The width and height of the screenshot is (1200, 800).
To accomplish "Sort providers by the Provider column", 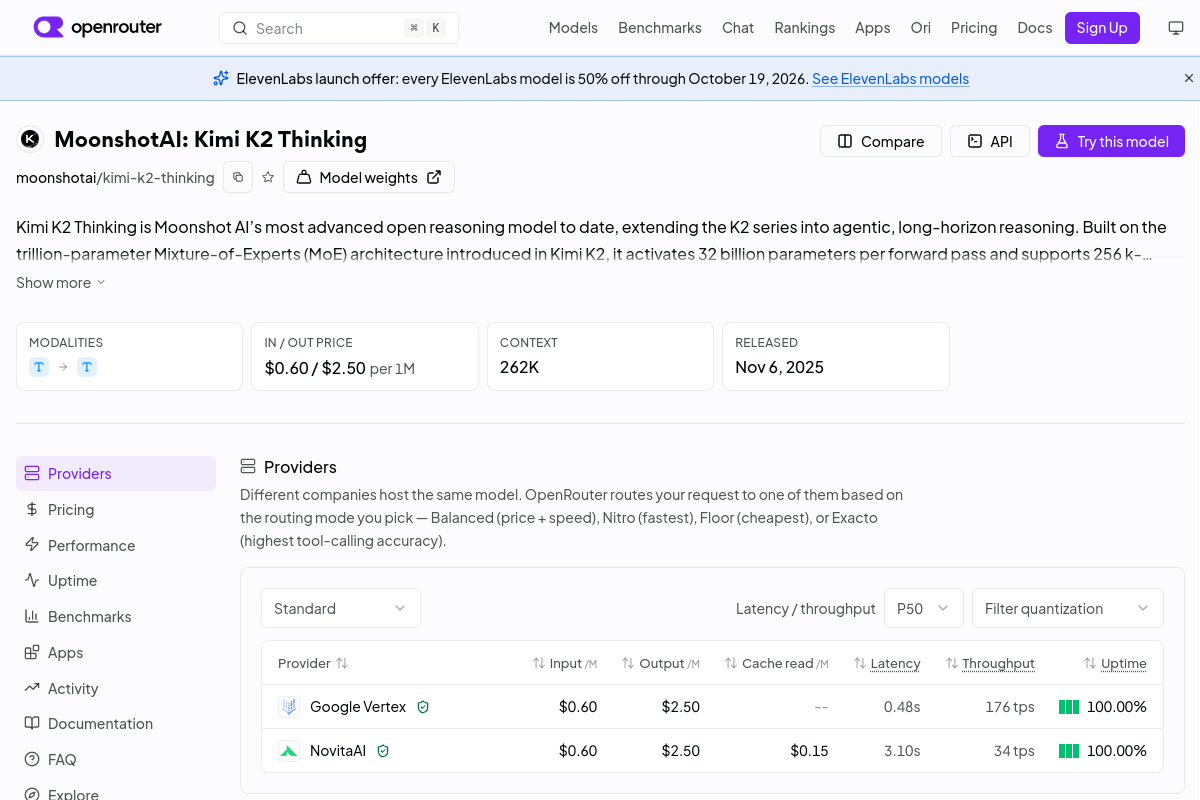I will [x=313, y=663].
